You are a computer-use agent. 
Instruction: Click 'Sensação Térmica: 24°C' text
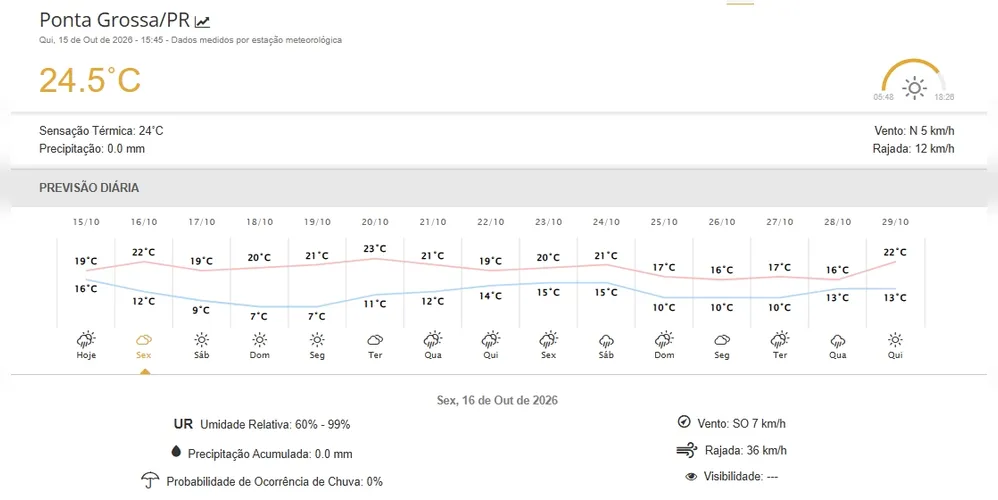click(x=101, y=131)
